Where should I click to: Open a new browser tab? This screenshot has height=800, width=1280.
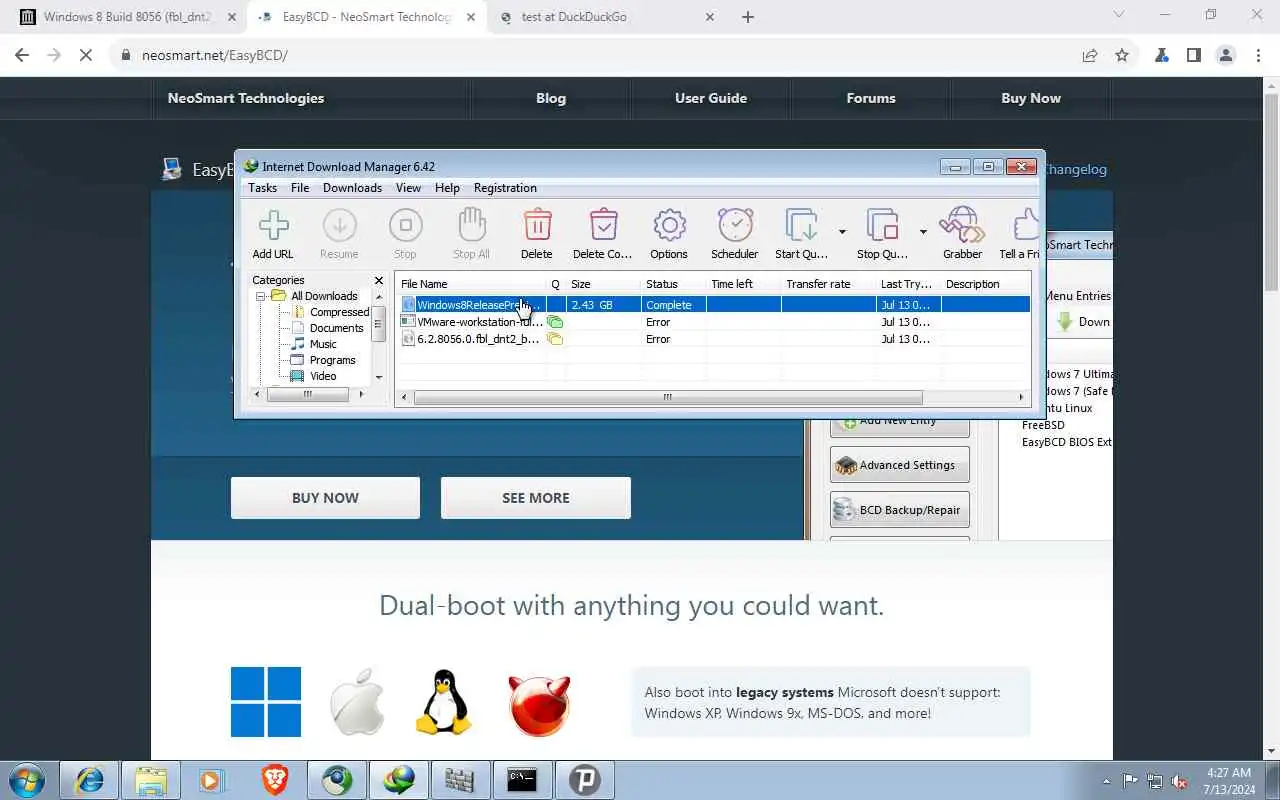click(748, 17)
